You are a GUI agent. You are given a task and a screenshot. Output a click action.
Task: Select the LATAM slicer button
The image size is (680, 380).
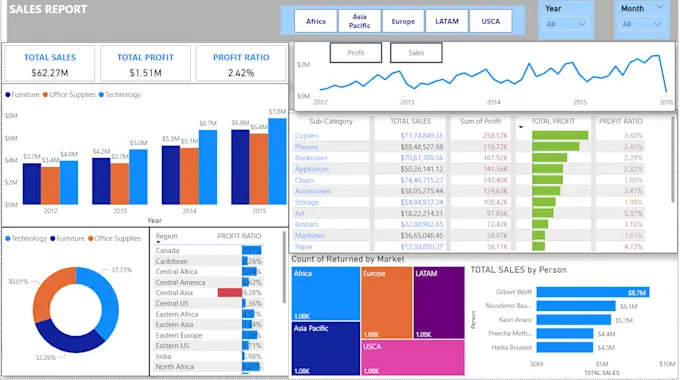[x=447, y=21]
